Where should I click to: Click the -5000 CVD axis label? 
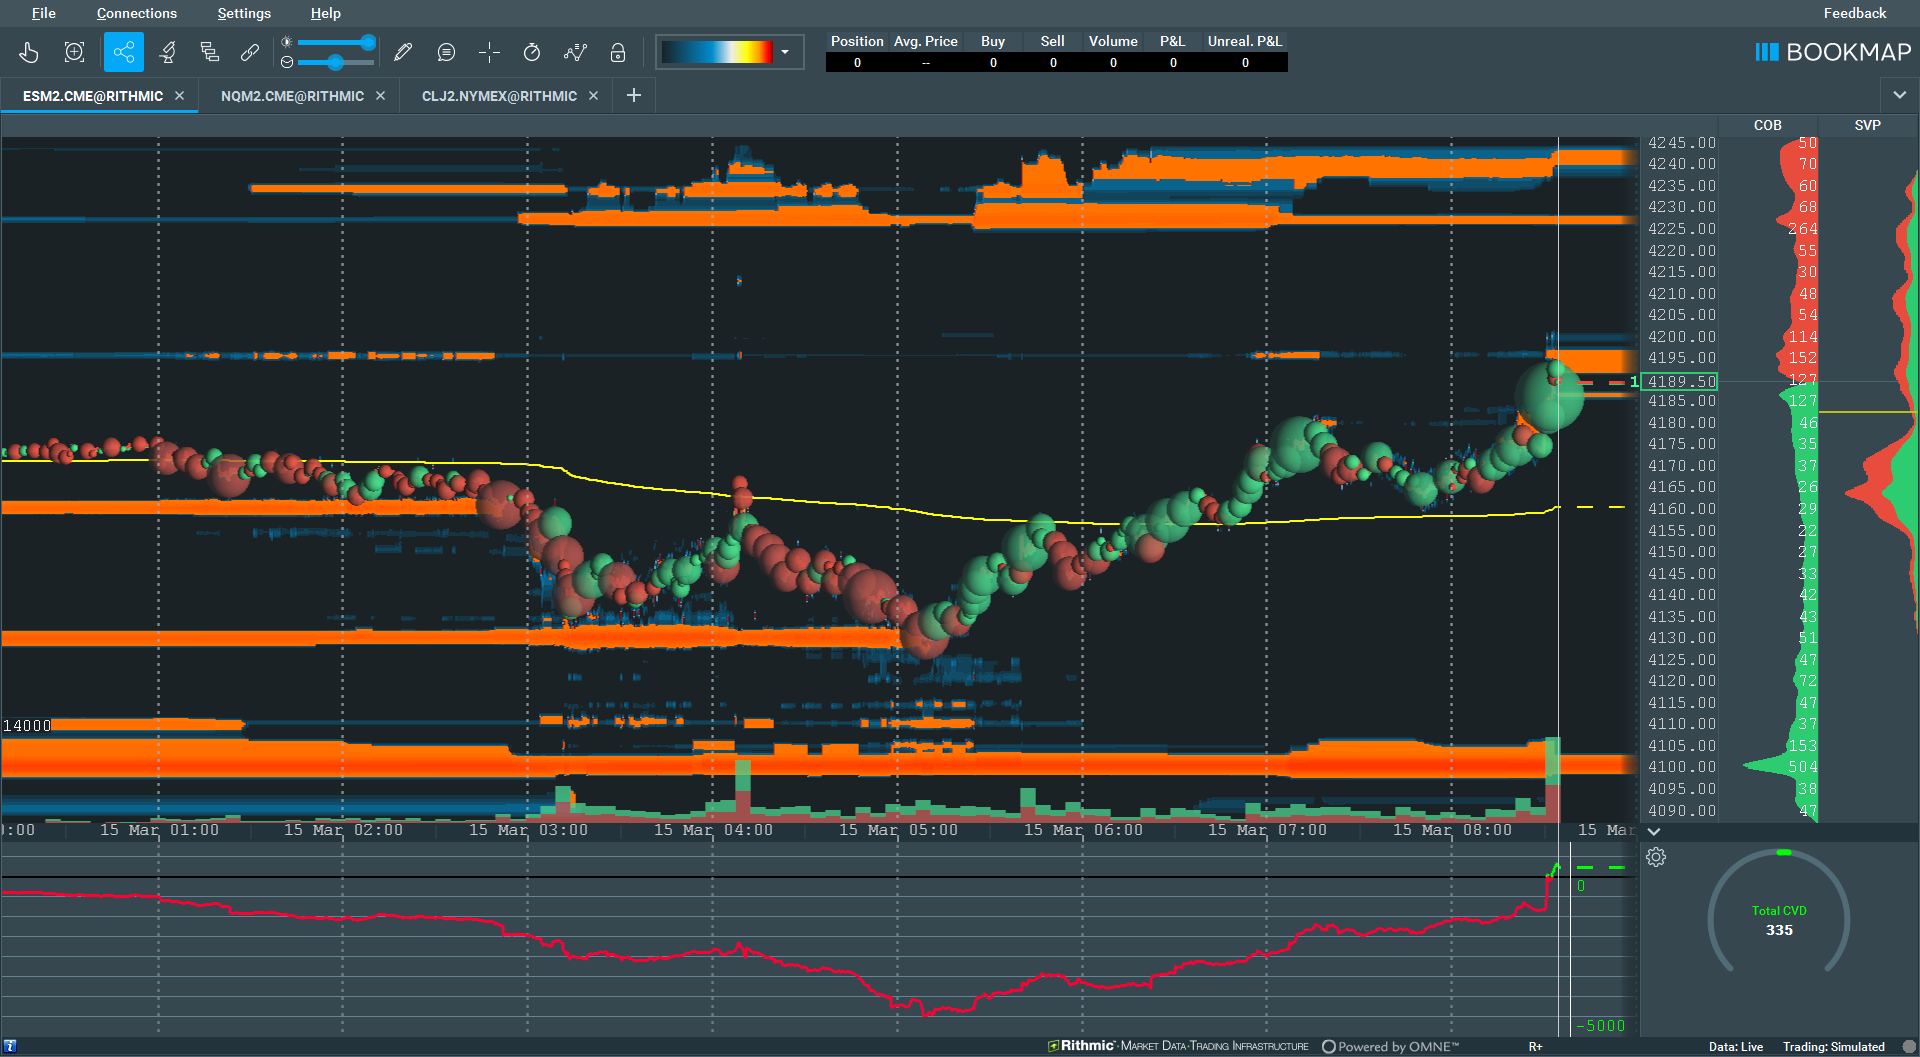click(x=1600, y=1026)
